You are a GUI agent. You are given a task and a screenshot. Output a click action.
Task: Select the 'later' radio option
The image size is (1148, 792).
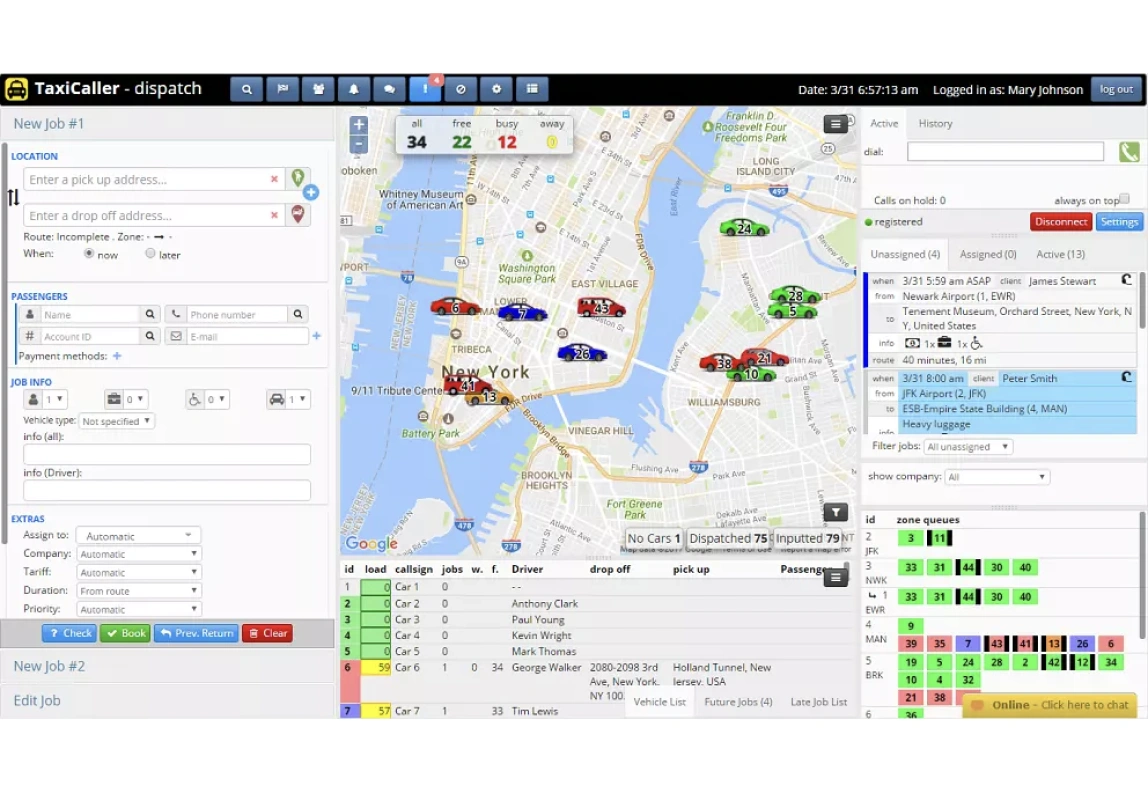click(x=150, y=253)
